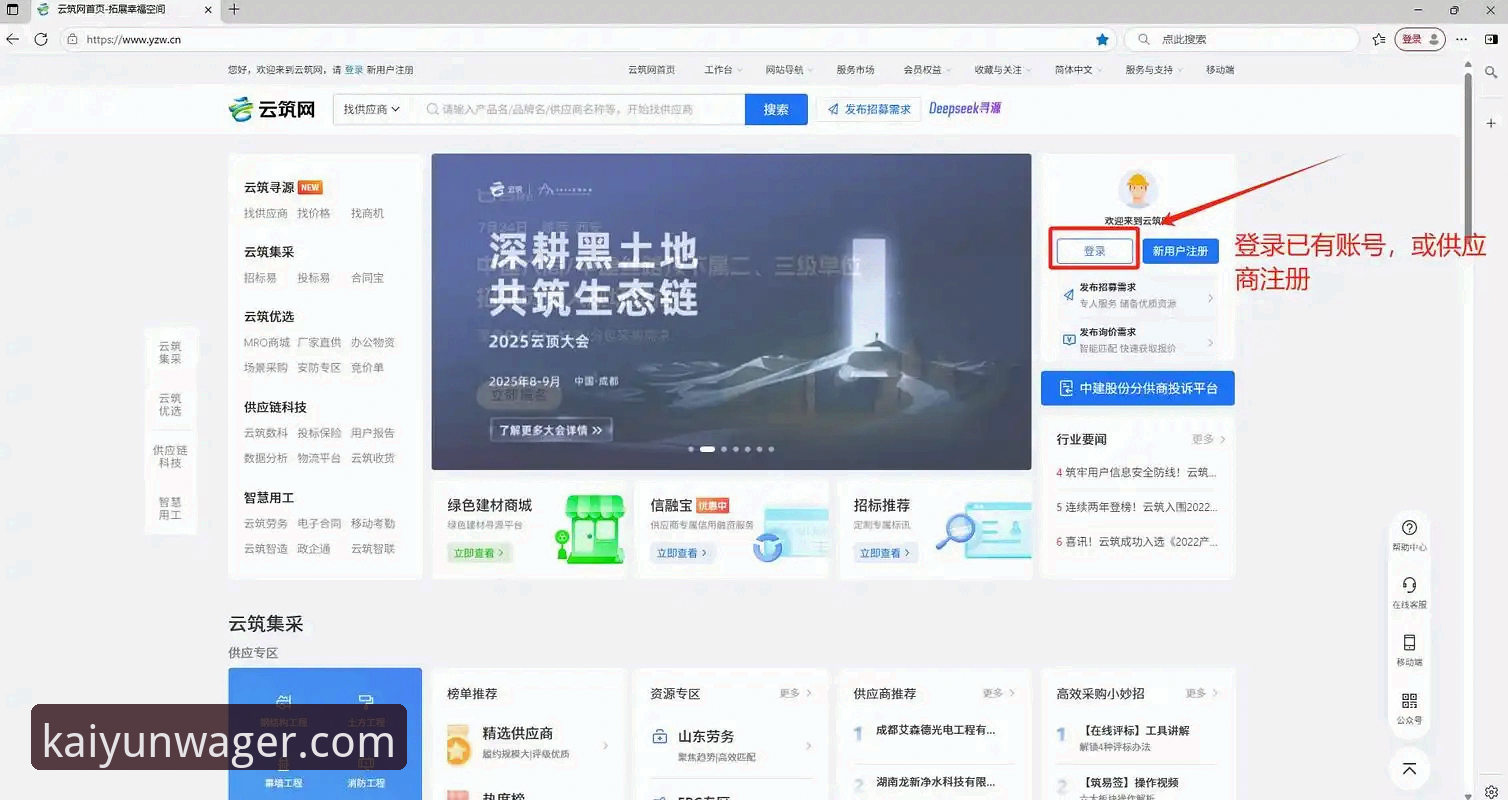Image resolution: width=1508 pixels, height=800 pixels.
Task: Open sidebar settings gear at bottom right
Action: 1491,792
